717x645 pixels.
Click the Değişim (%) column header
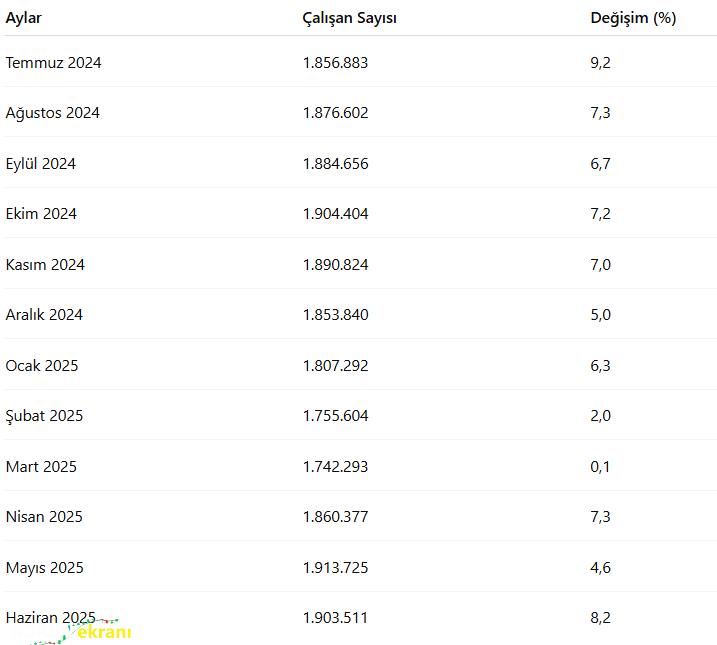point(633,18)
